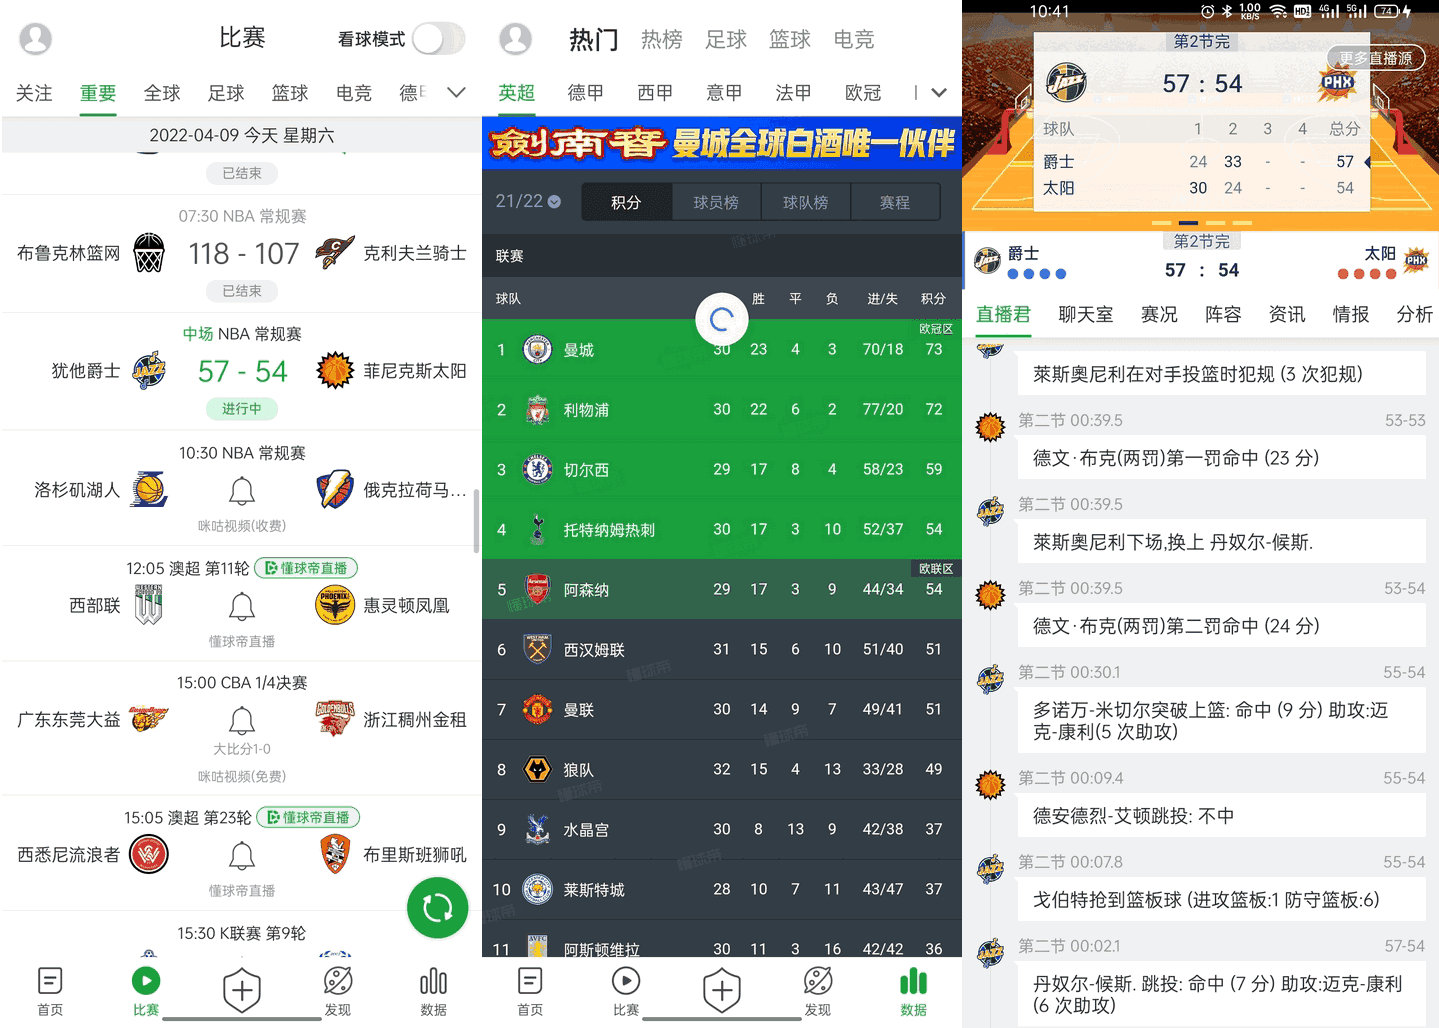Tap the 更多直播源 button
This screenshot has height=1028, width=1439.
(x=1375, y=58)
